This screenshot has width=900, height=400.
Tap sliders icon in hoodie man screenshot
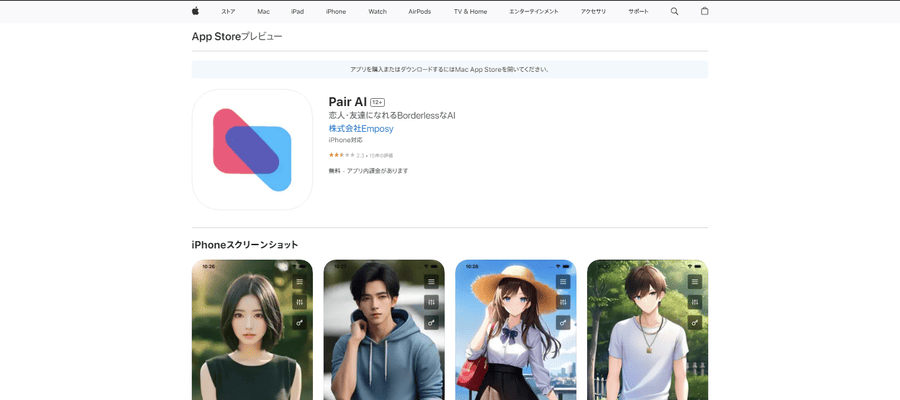(x=432, y=302)
